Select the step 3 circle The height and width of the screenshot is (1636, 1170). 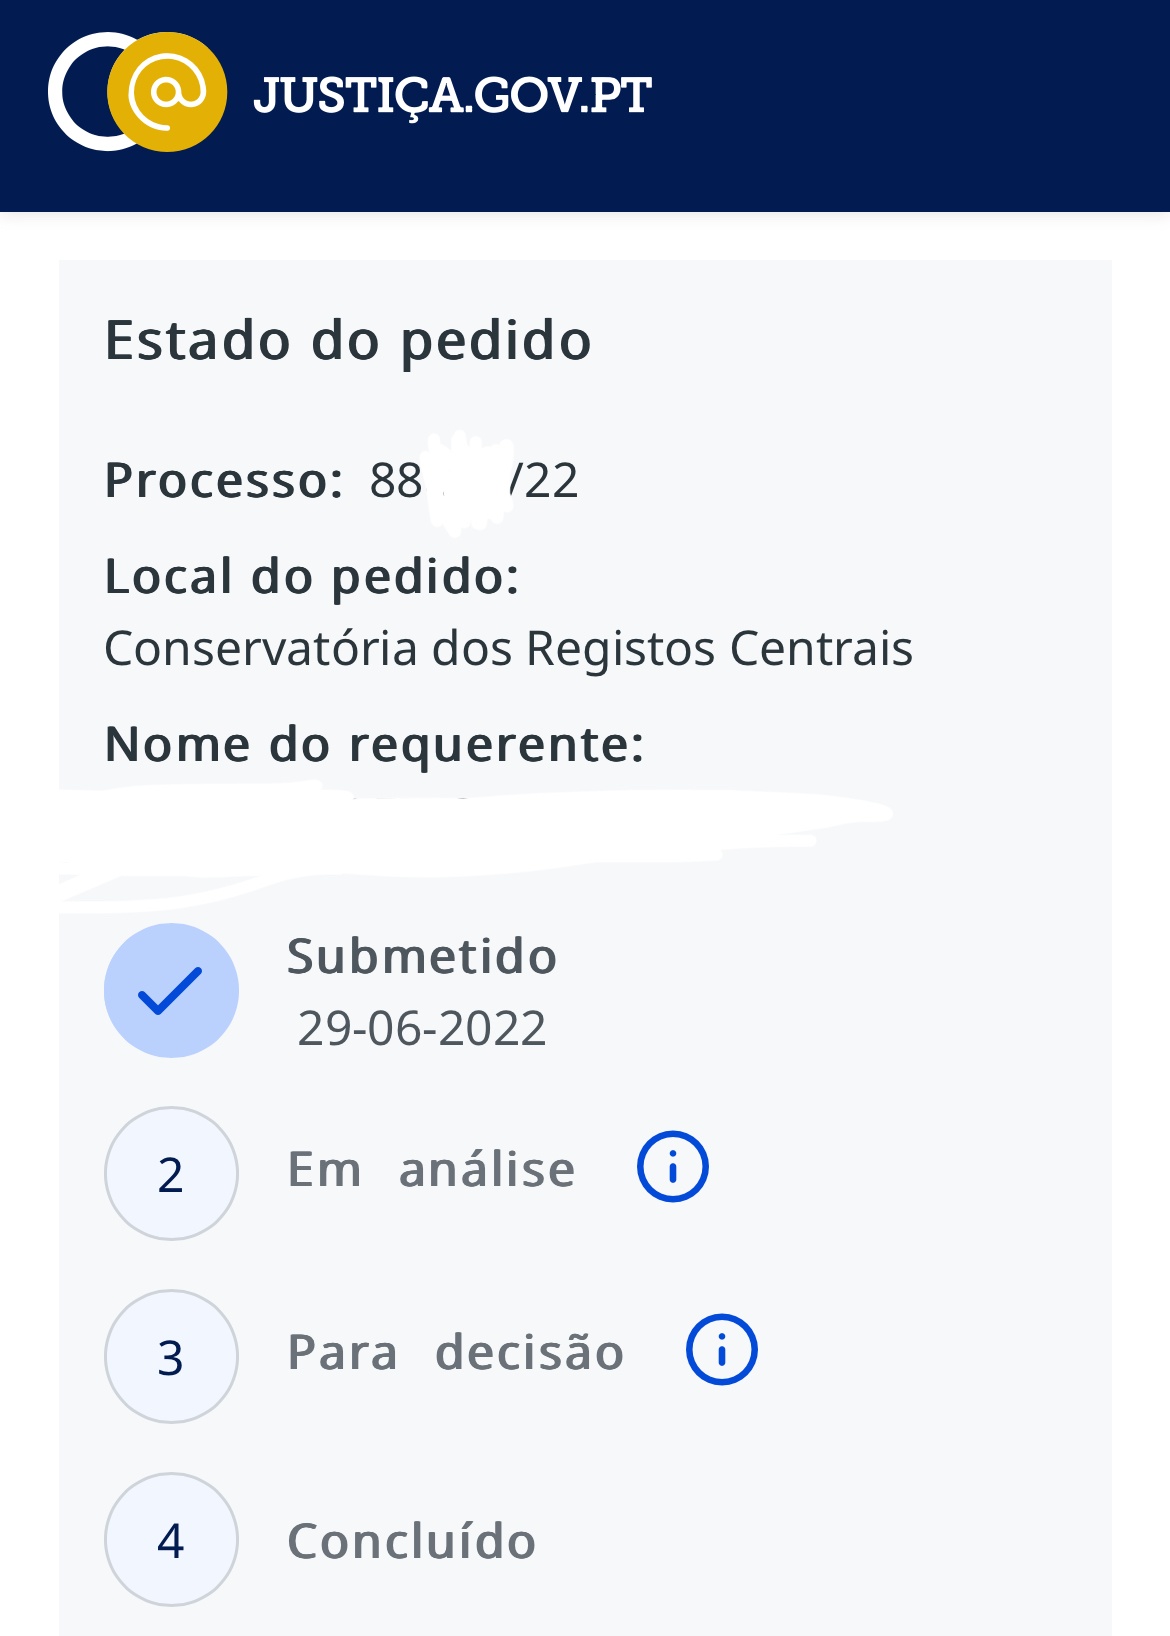[171, 1356]
